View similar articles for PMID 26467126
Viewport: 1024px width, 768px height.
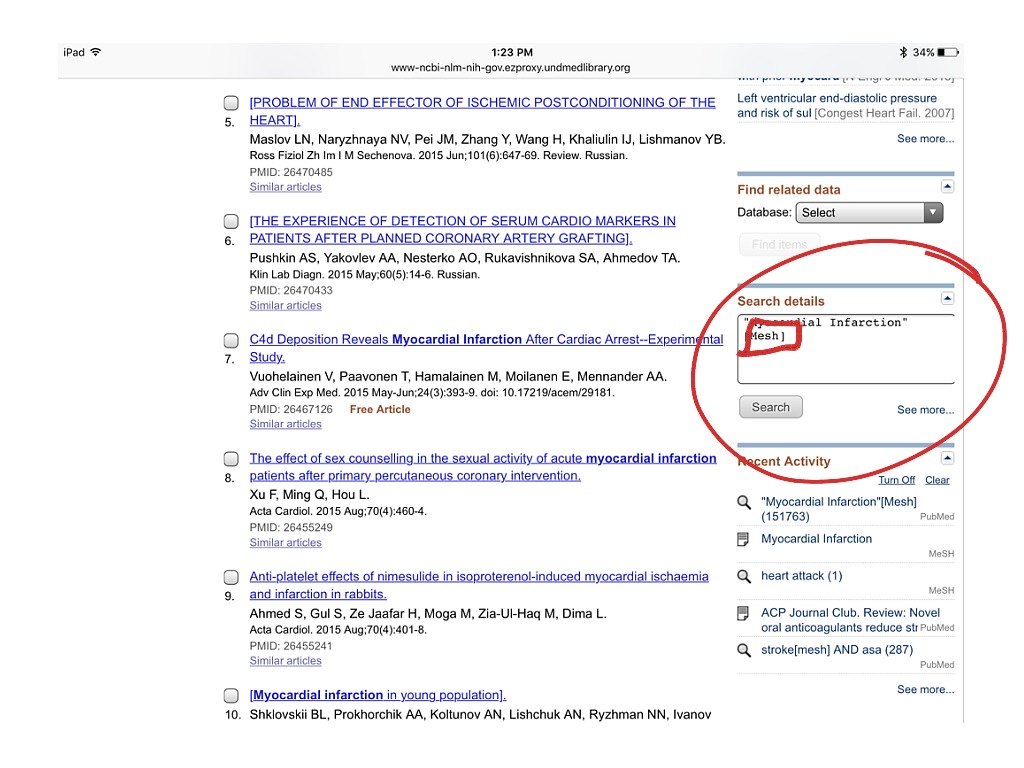click(285, 424)
